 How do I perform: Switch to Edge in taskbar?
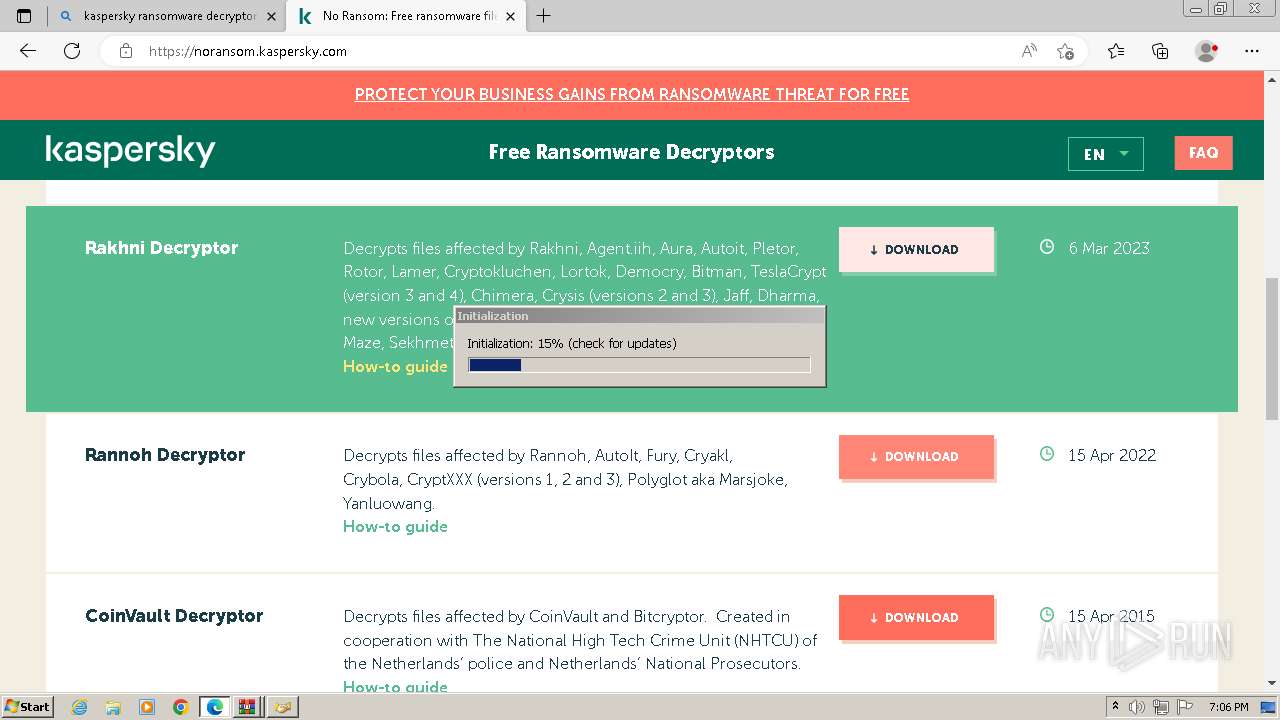214,707
